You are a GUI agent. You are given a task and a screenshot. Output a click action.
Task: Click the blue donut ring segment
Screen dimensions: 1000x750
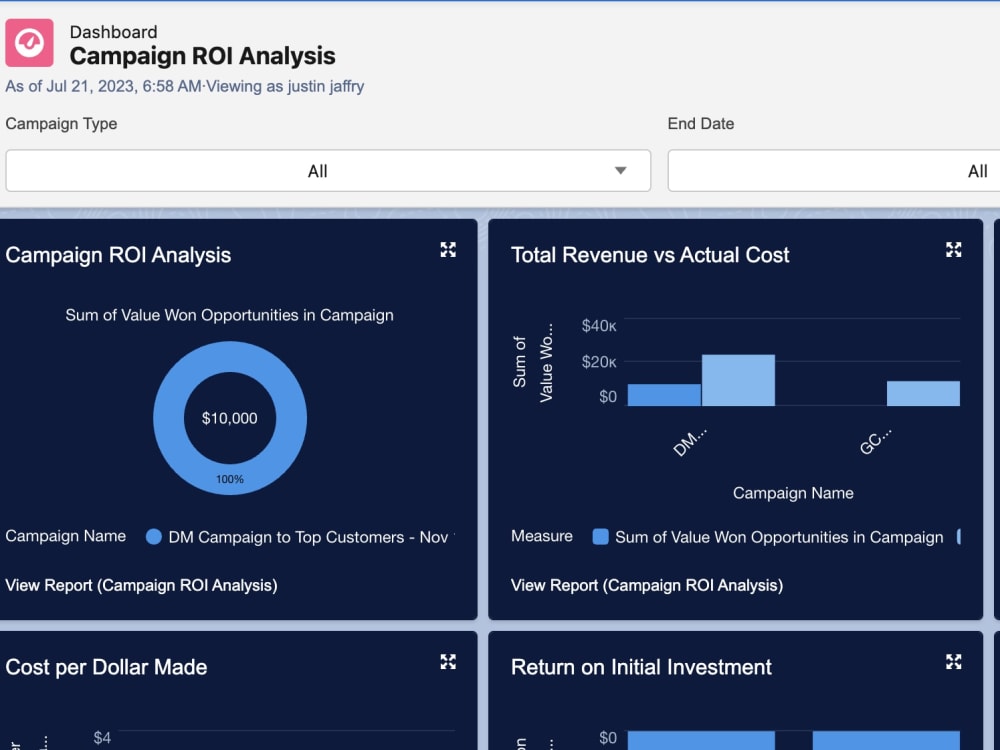pyautogui.click(x=168, y=418)
